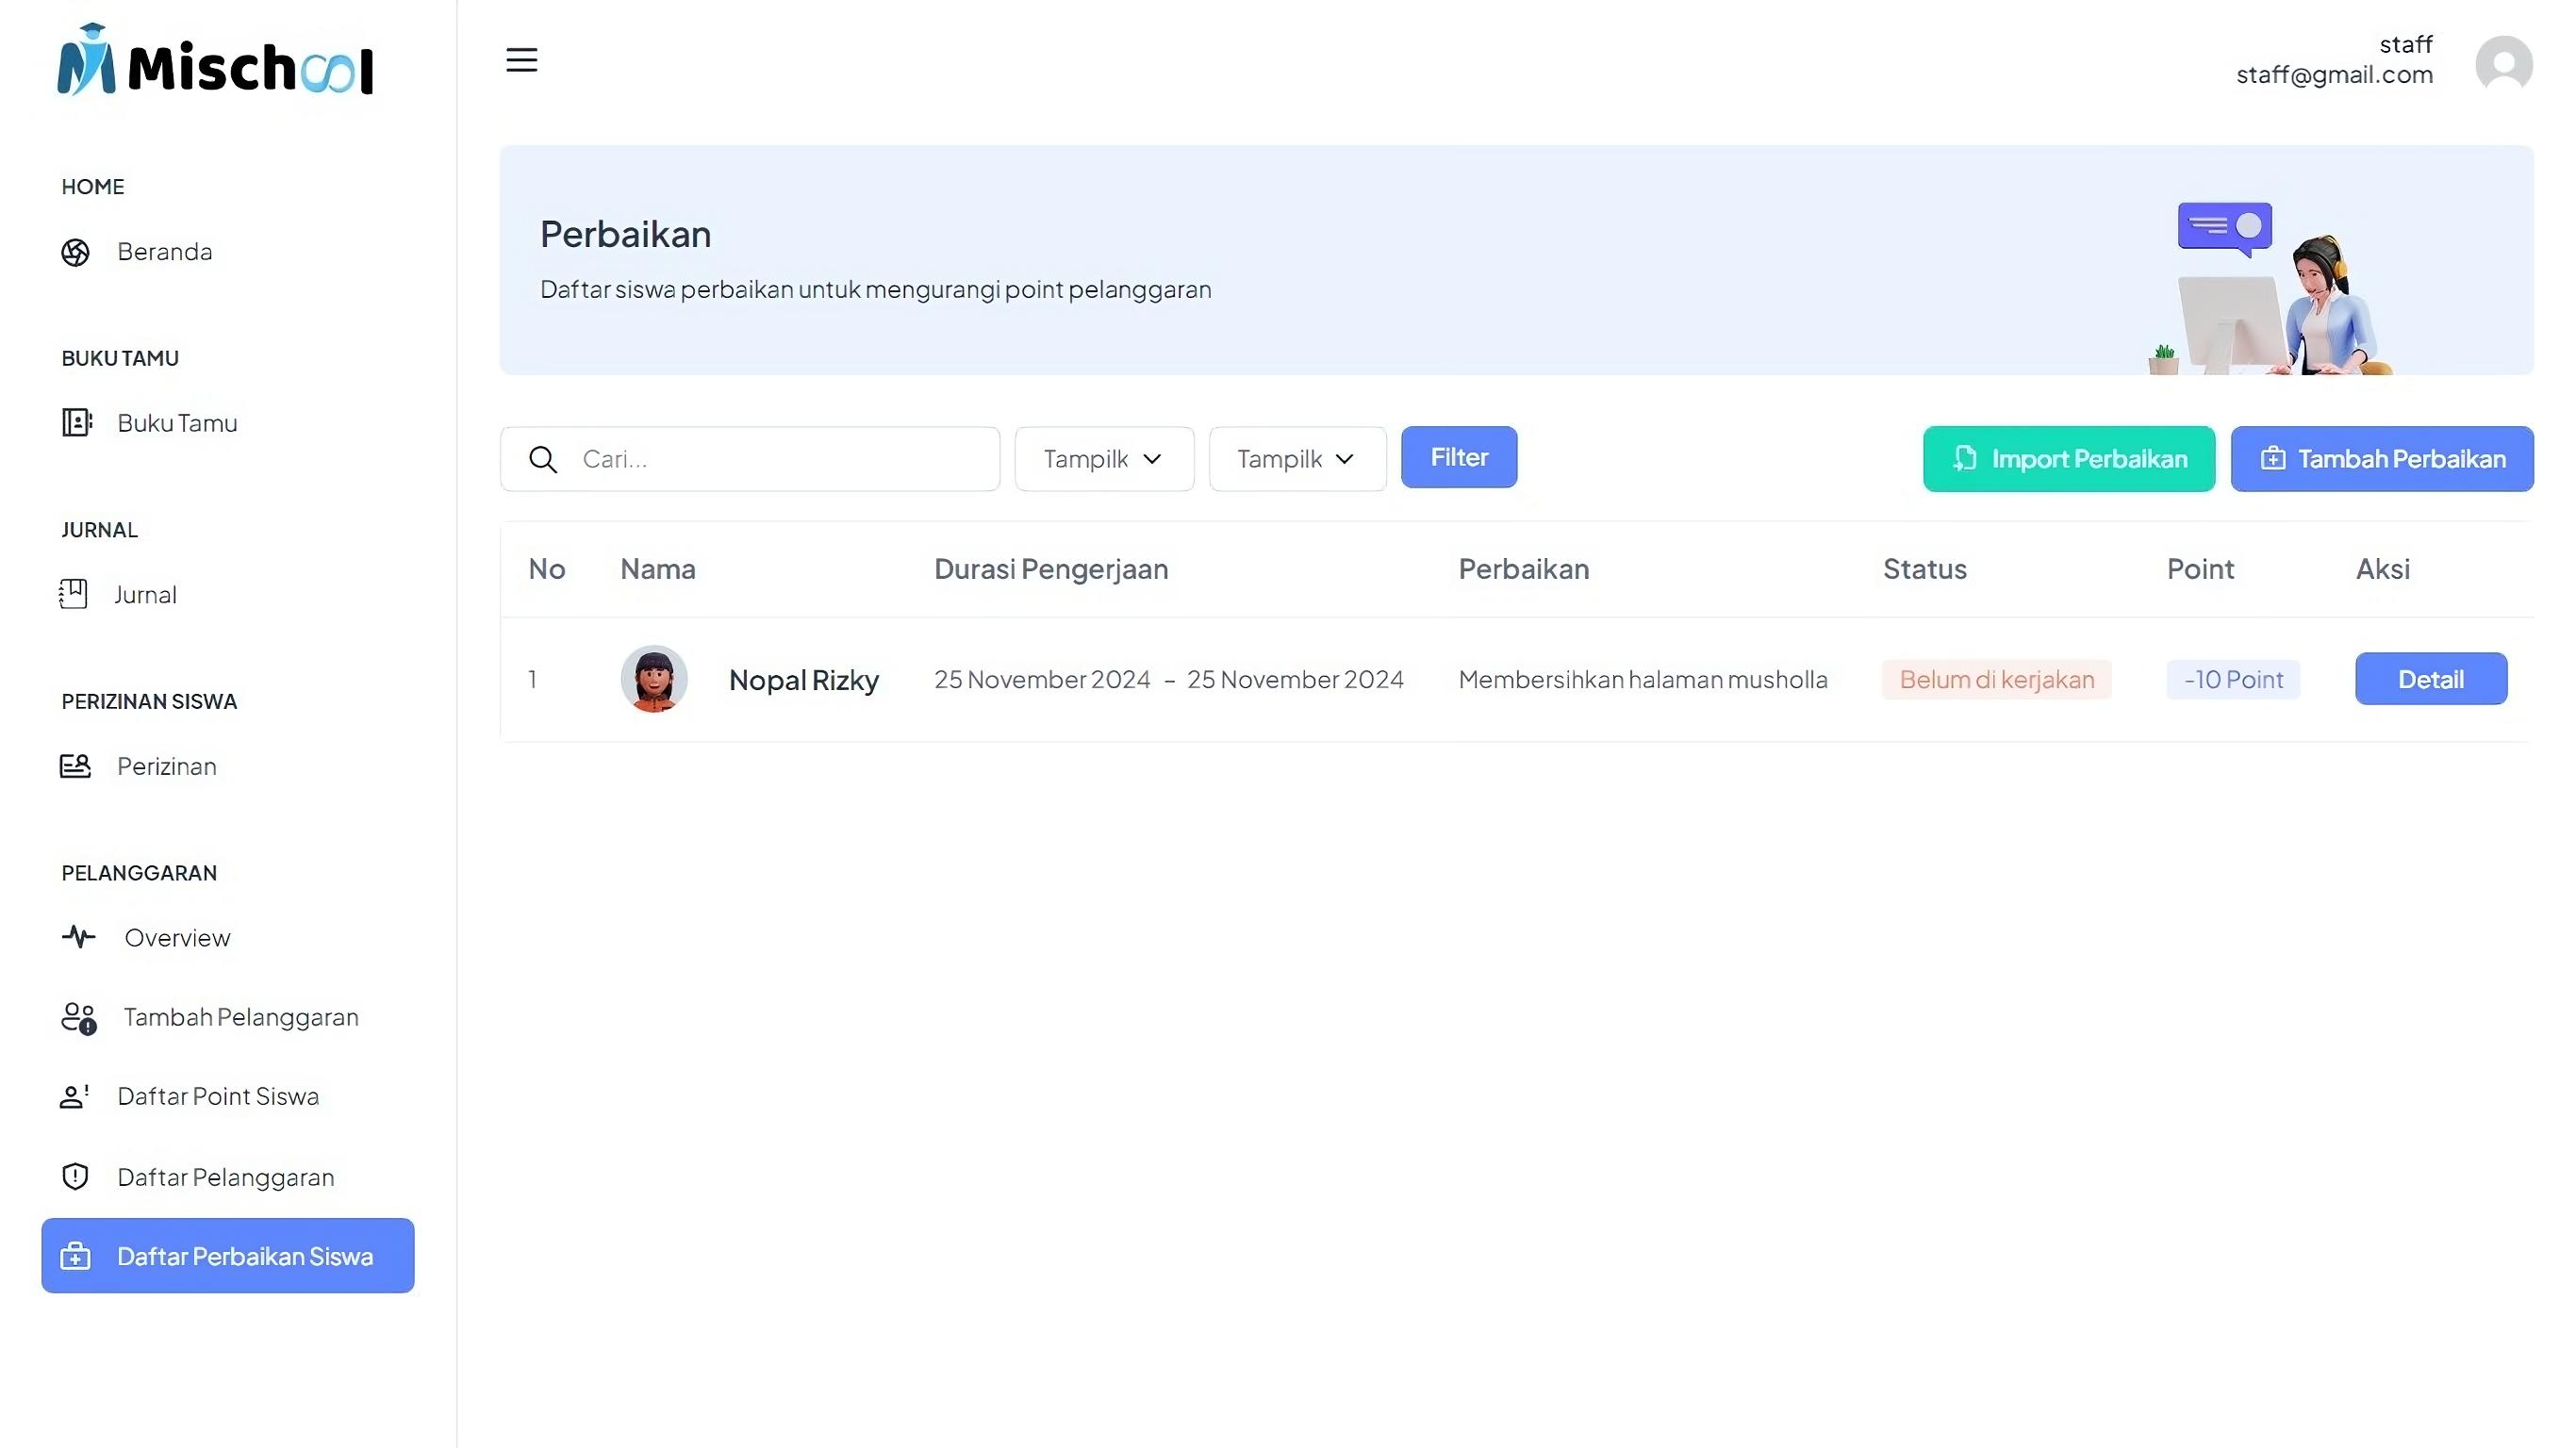The width and height of the screenshot is (2576, 1448).
Task: Toggle the hamburger sidebar menu
Action: coord(521,60)
